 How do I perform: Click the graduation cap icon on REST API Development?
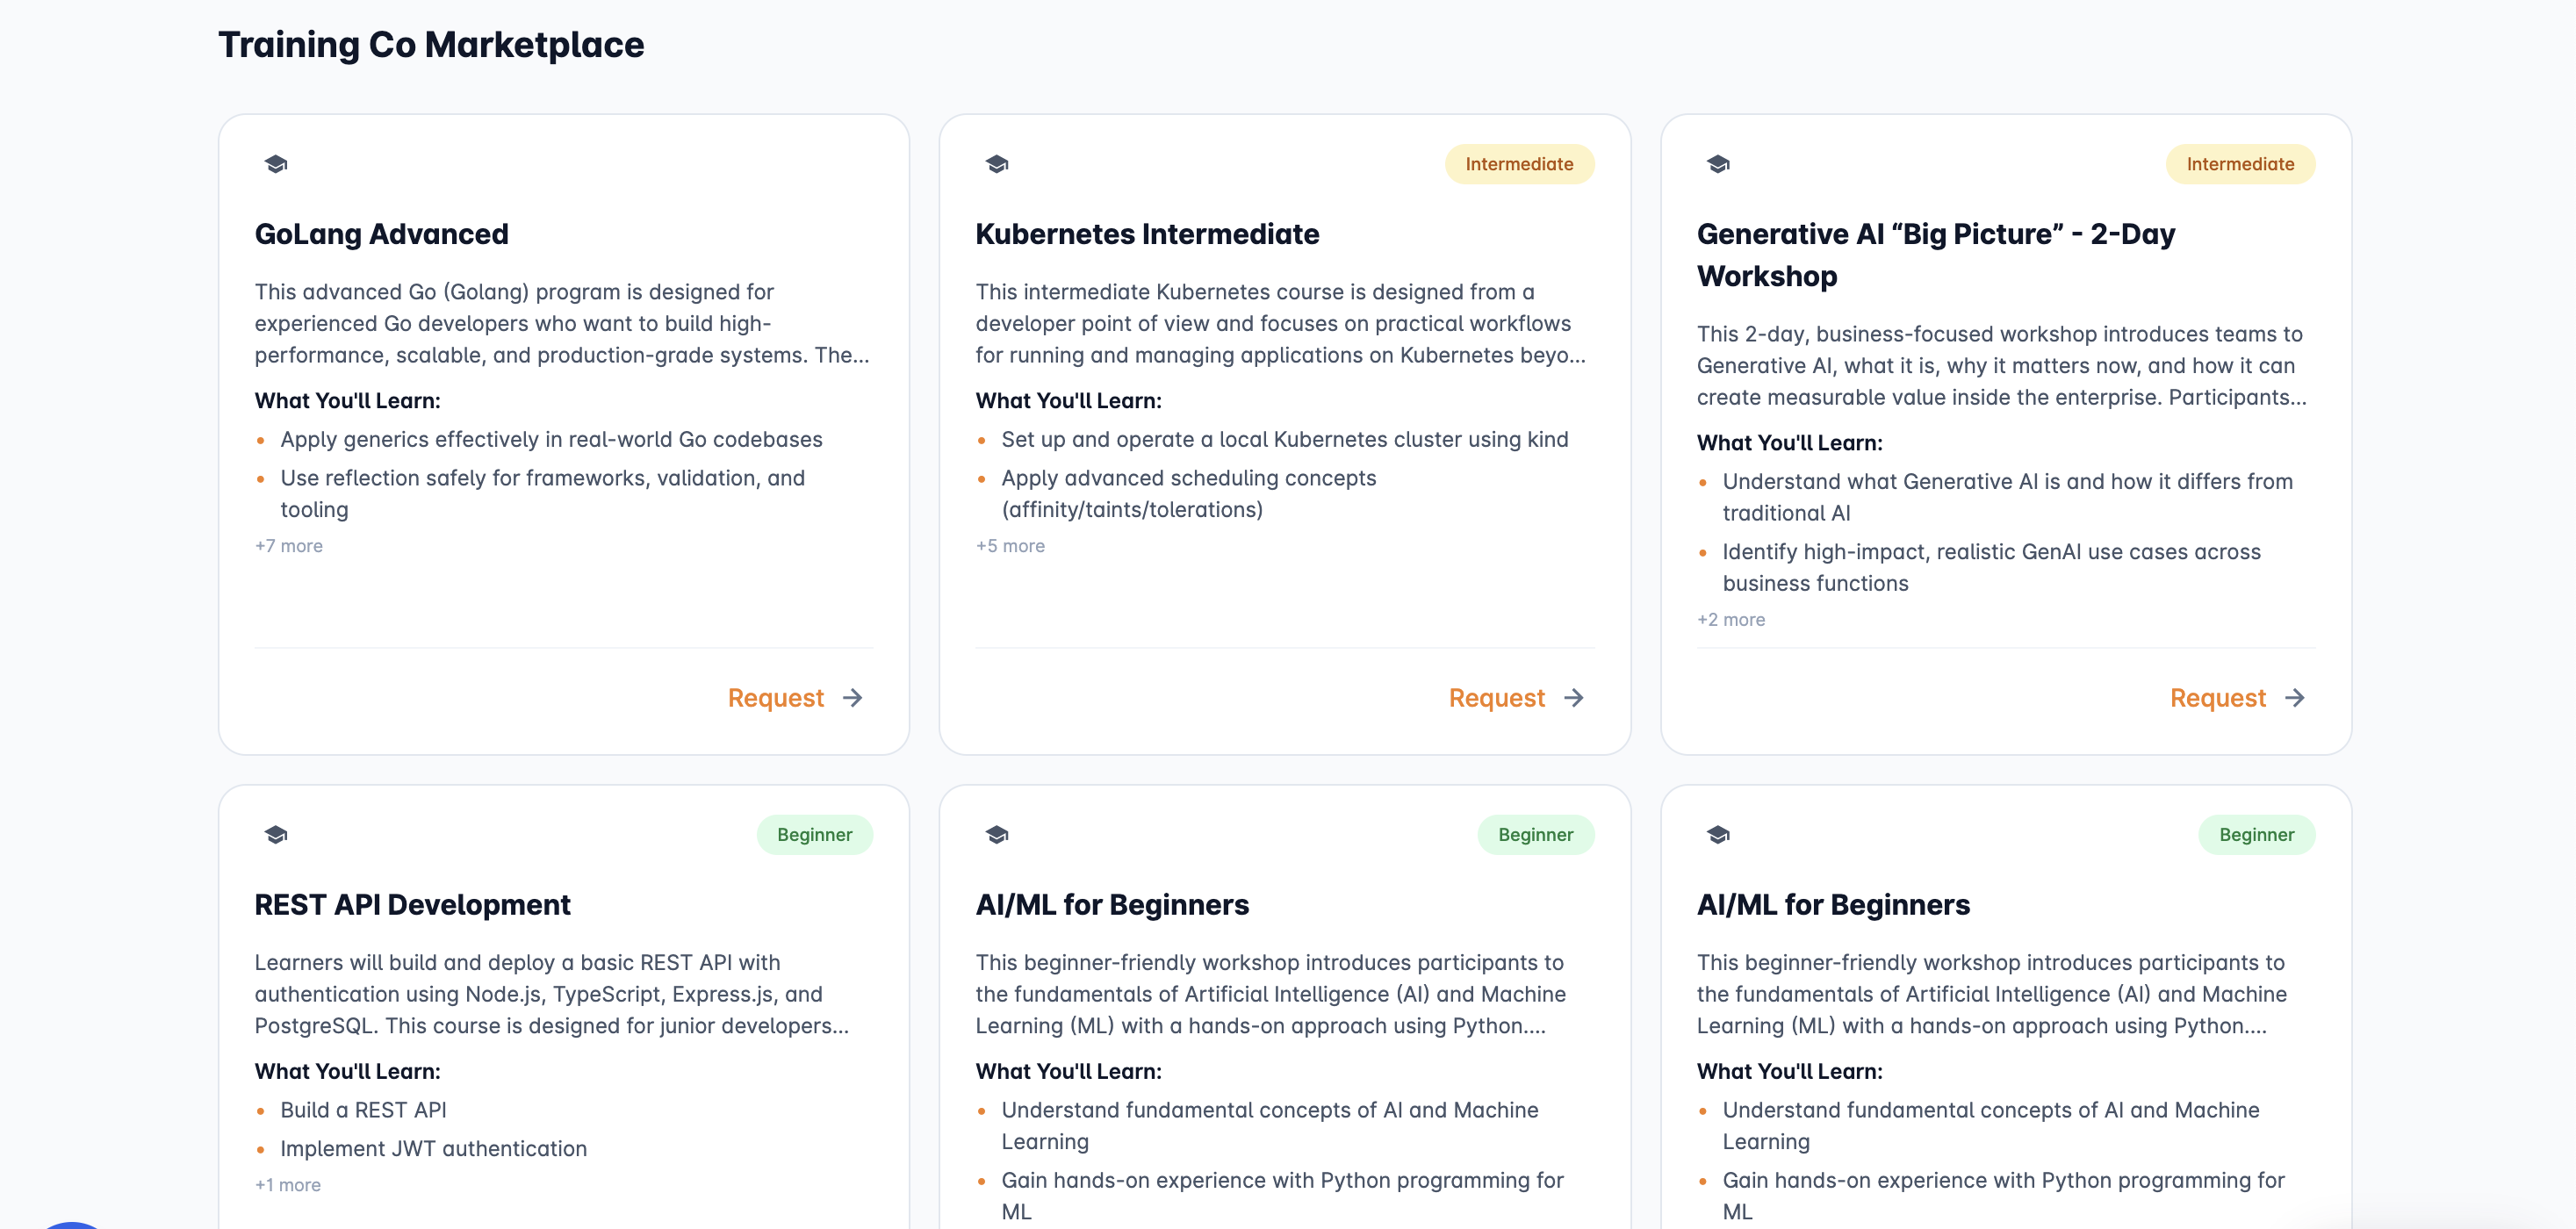[275, 834]
